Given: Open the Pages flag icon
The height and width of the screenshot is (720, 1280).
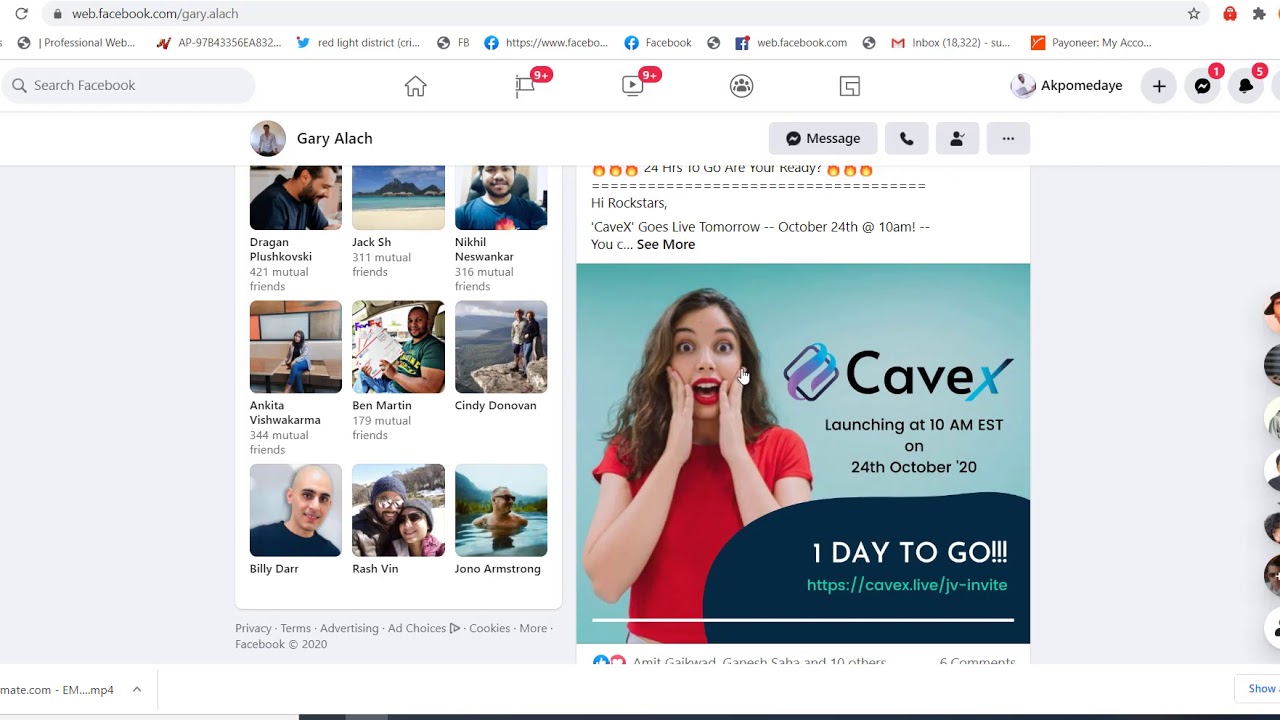Looking at the screenshot, I should pos(525,86).
